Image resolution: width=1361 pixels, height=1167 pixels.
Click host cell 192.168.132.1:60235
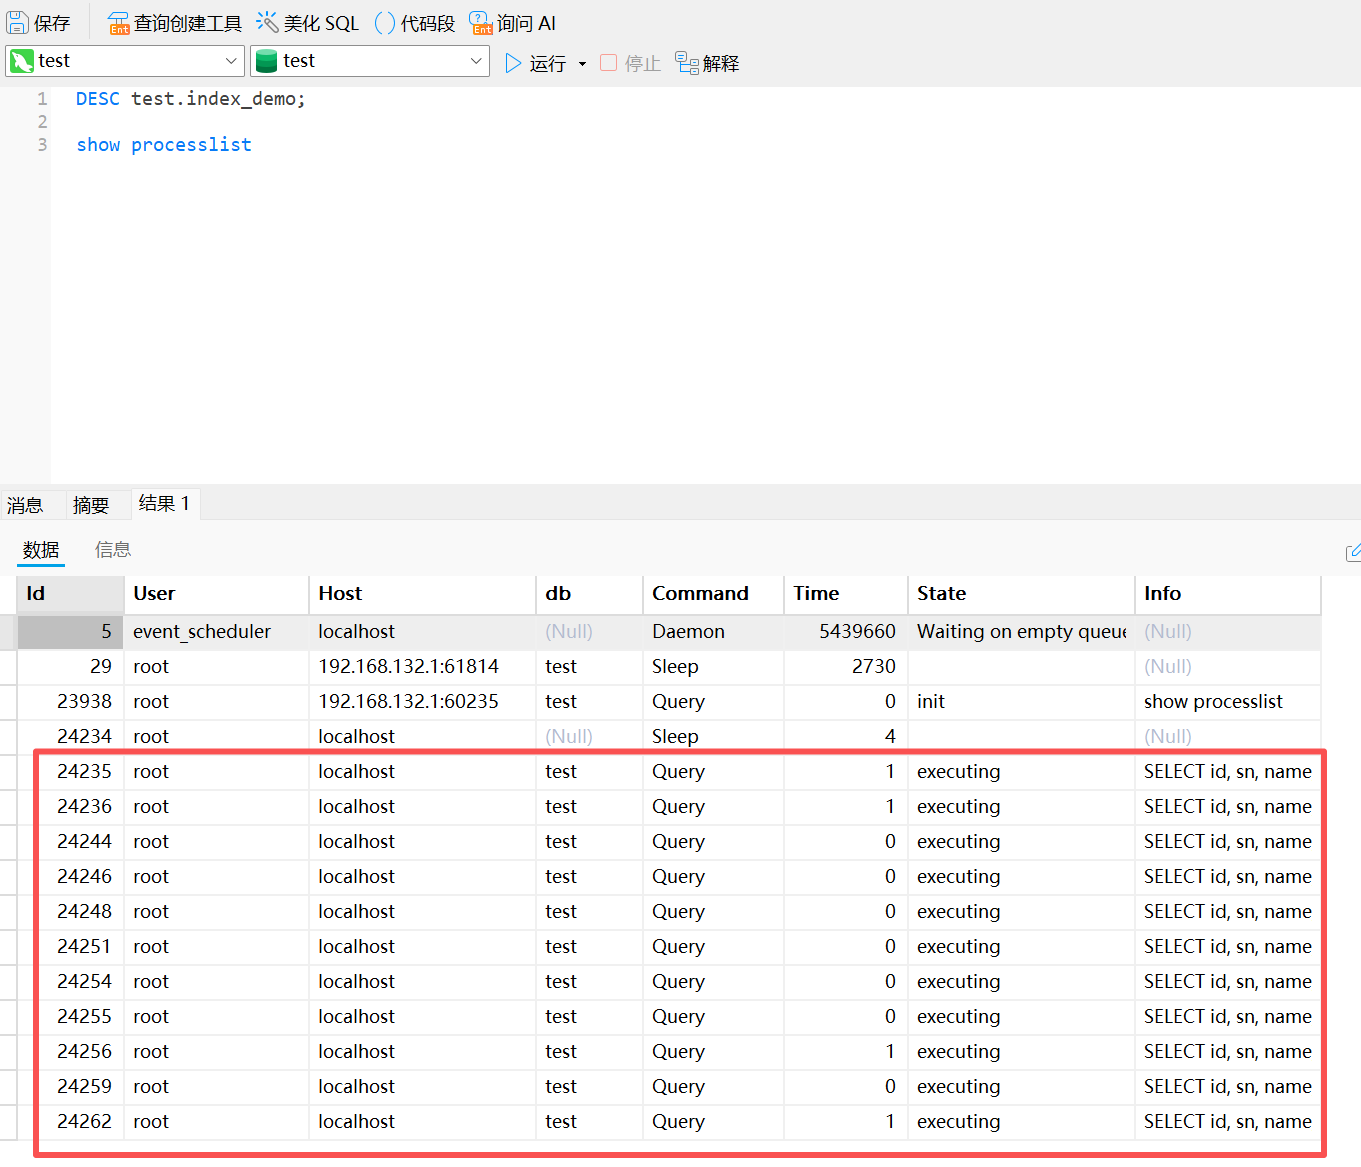pos(422,702)
